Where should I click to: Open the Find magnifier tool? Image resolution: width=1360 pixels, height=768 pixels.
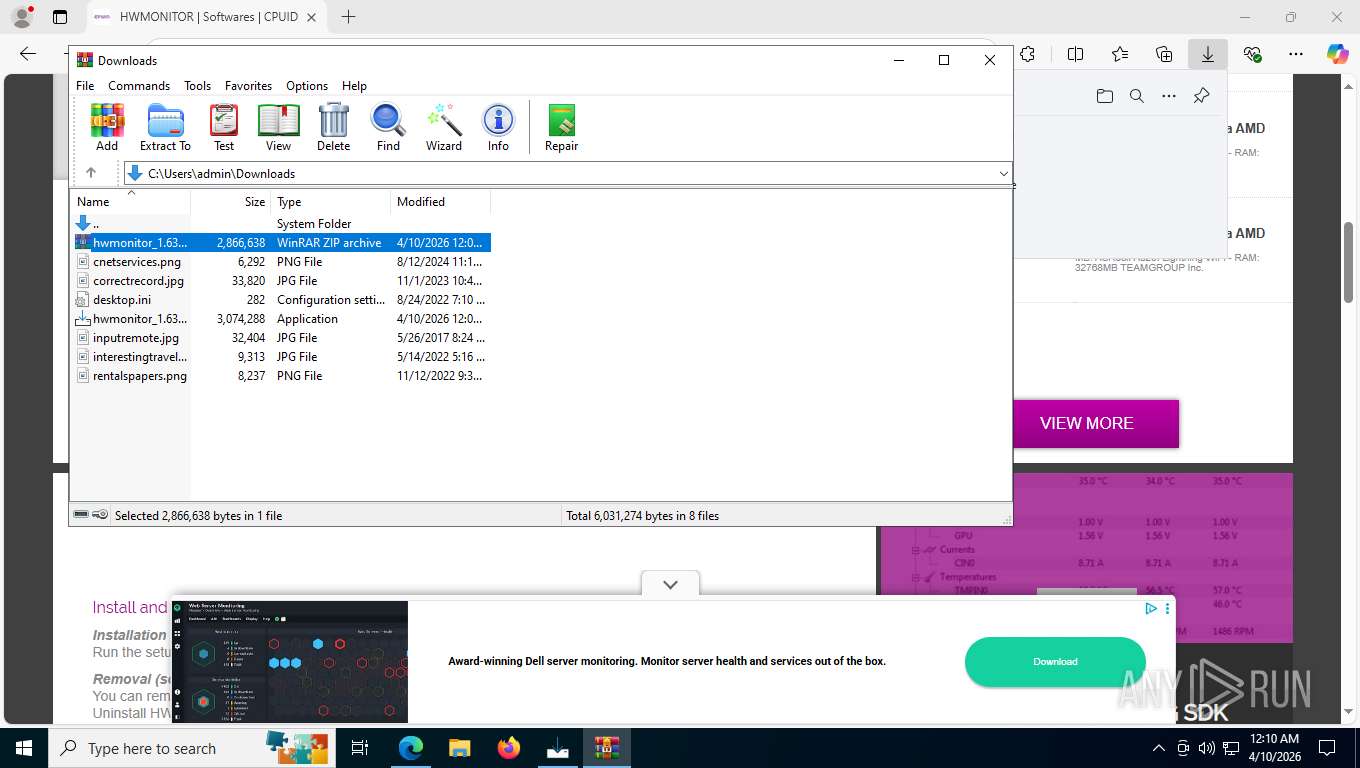388,127
